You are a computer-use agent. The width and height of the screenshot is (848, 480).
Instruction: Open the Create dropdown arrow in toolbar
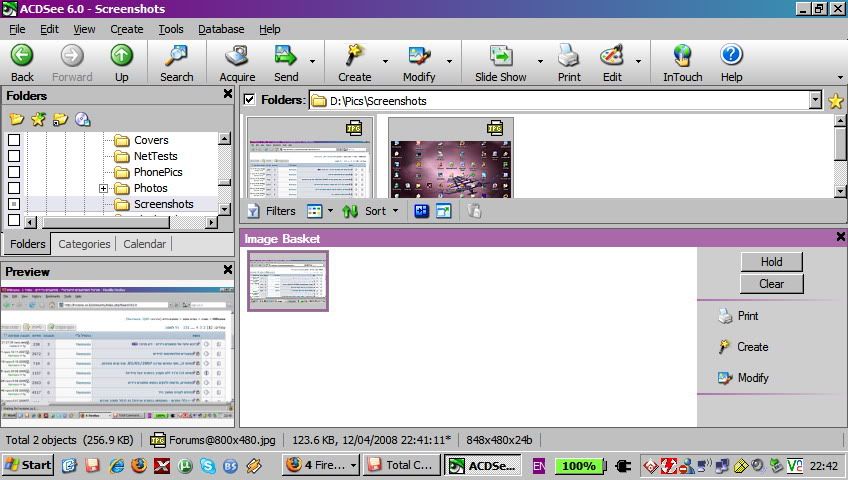tap(385, 61)
